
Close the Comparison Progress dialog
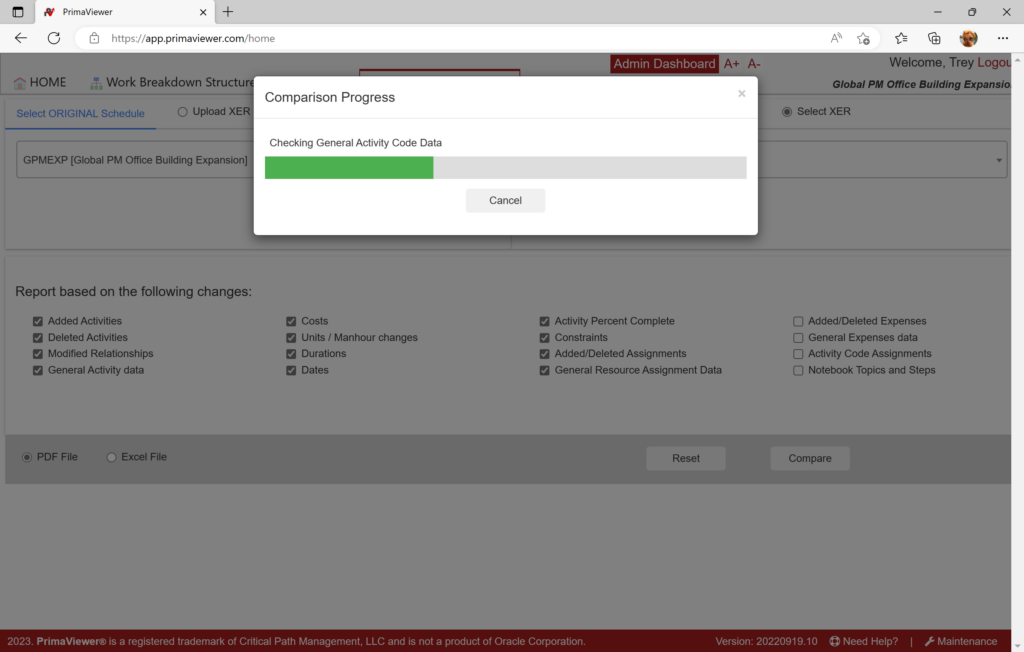(741, 94)
